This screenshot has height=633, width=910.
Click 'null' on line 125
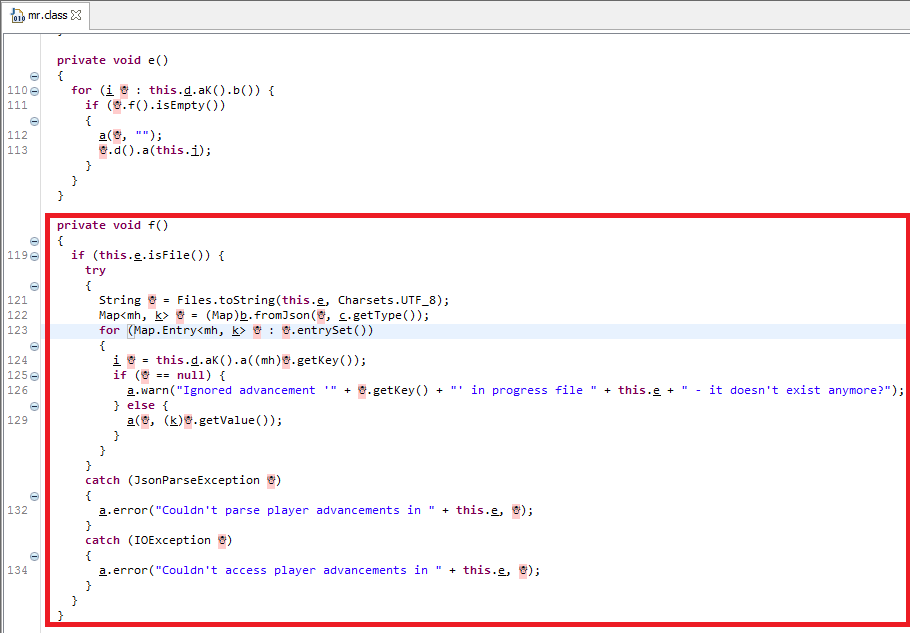(x=190, y=375)
